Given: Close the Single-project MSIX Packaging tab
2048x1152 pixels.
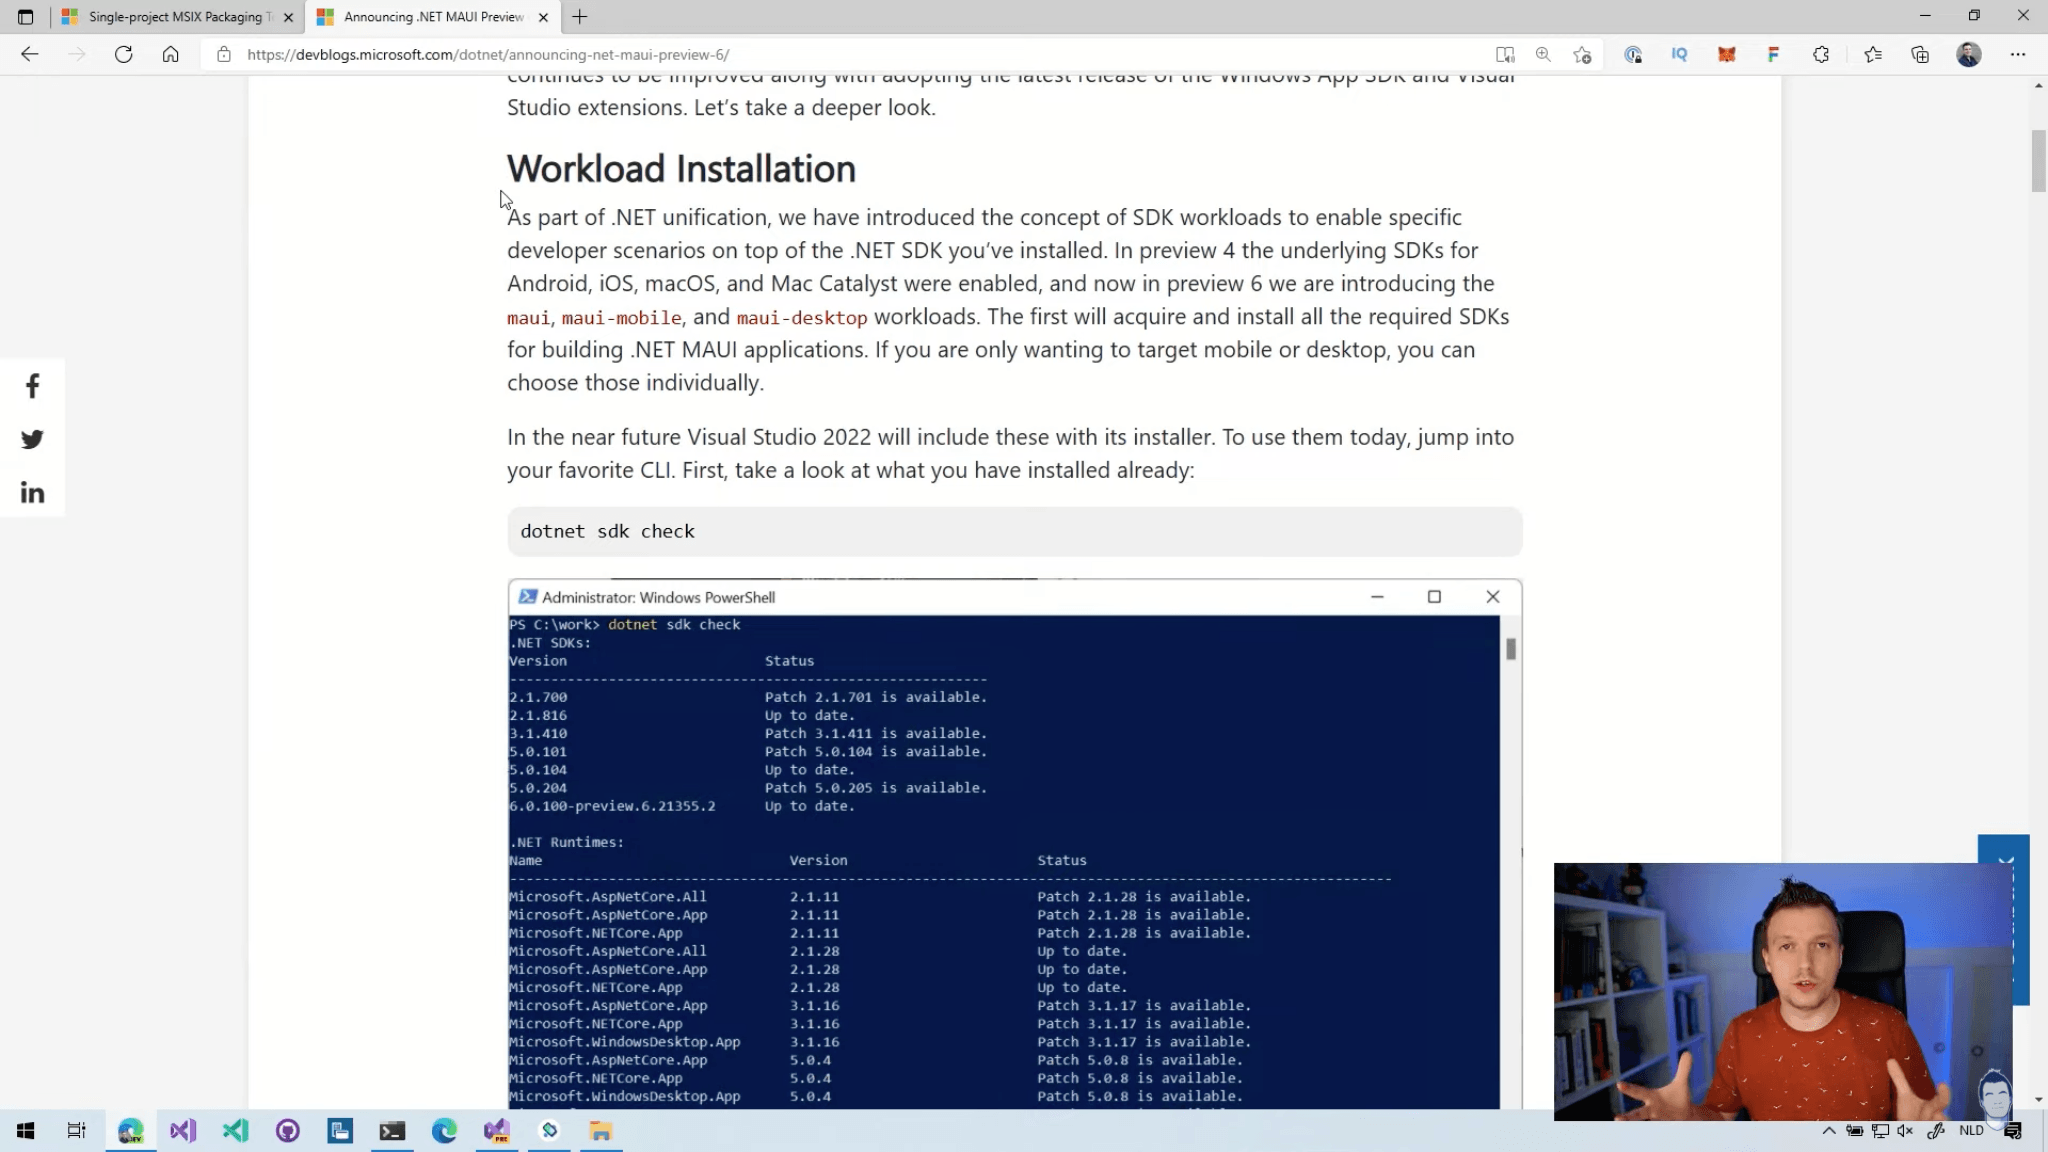Looking at the screenshot, I should pyautogui.click(x=288, y=17).
